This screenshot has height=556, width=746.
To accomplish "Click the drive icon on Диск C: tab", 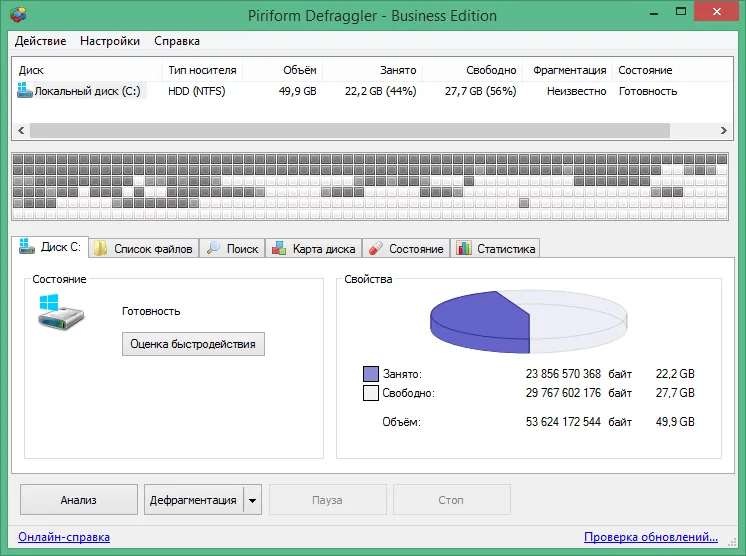I will coord(27,246).
